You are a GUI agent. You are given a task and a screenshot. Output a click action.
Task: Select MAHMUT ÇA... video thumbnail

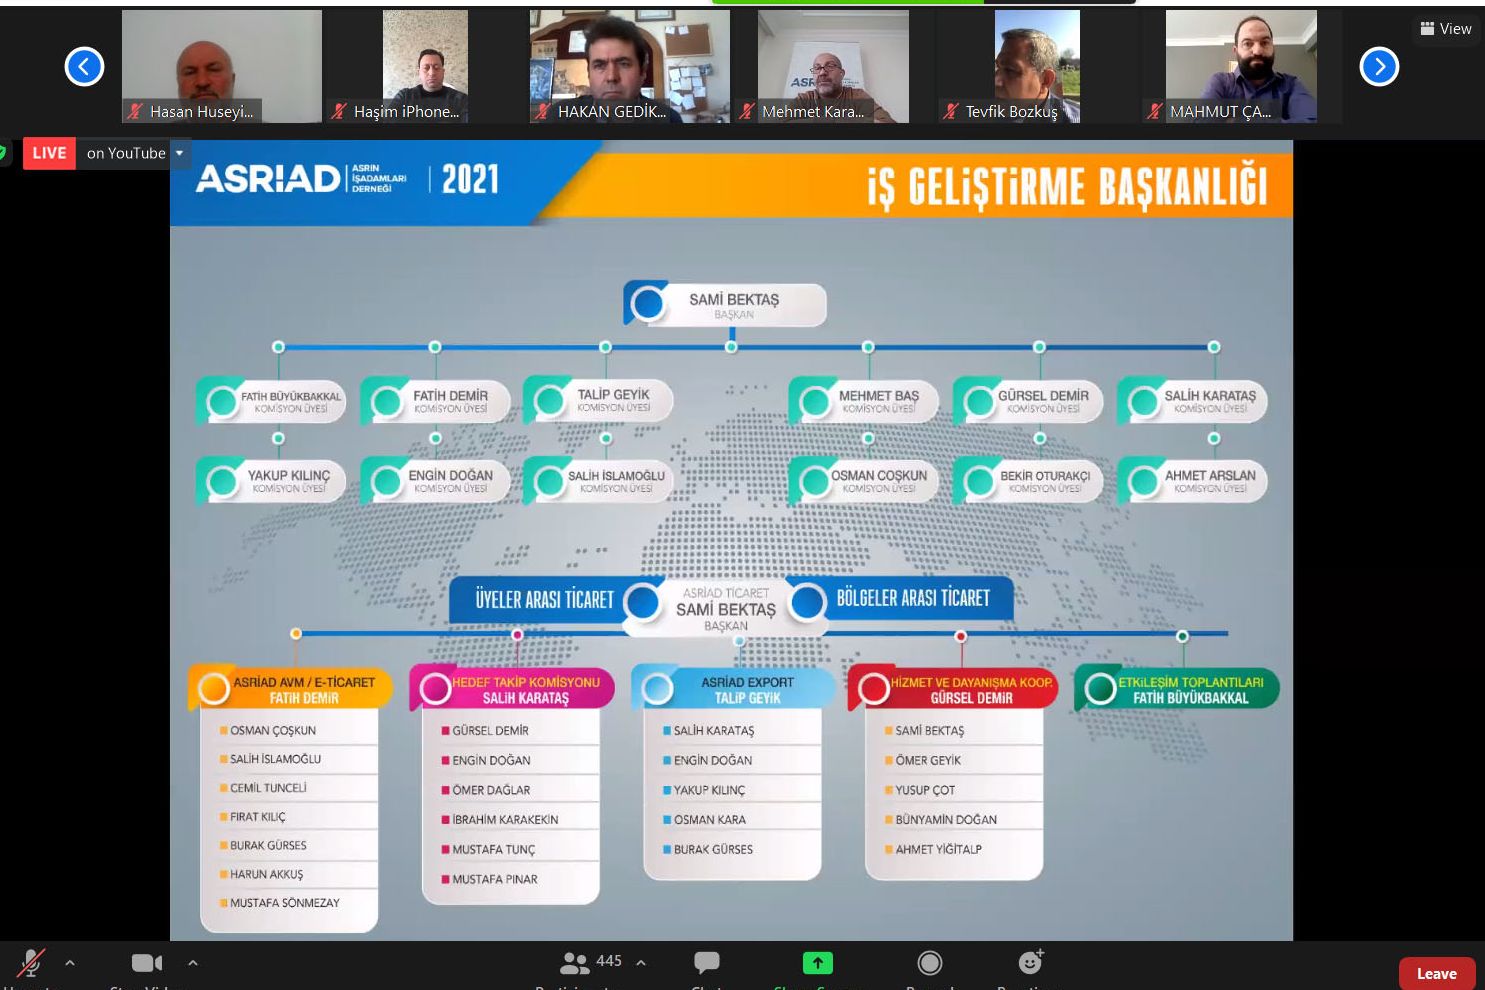(1241, 66)
